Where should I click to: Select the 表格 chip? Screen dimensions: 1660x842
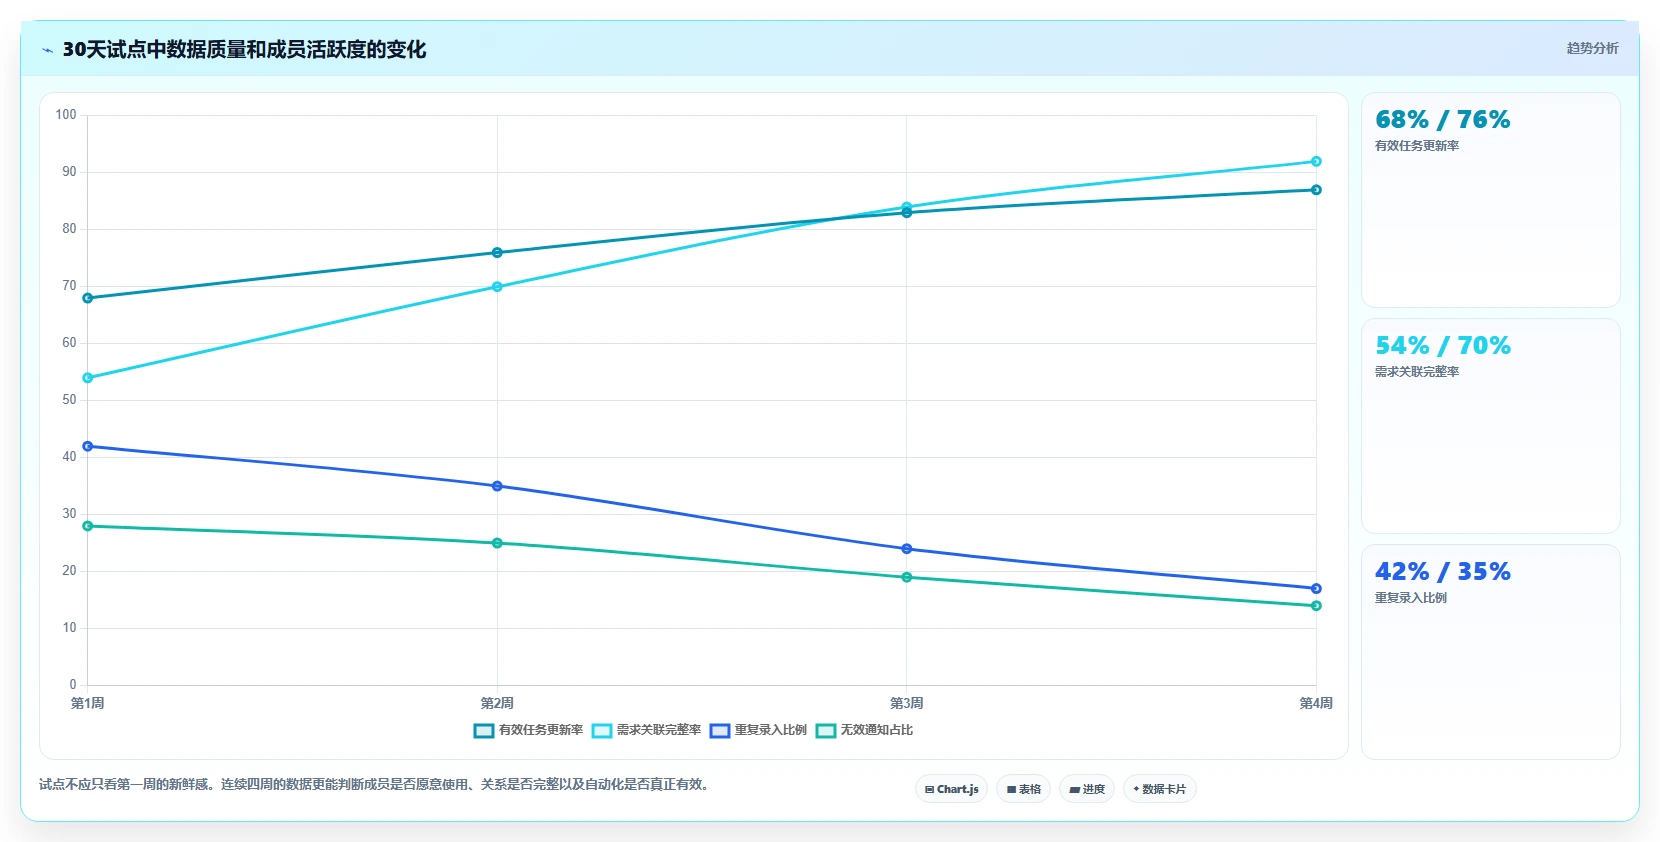point(1023,789)
